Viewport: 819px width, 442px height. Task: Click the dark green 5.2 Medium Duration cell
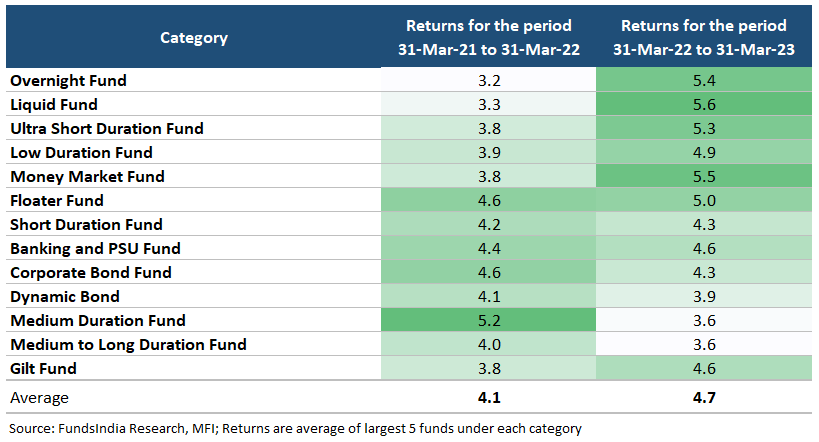coord(490,320)
